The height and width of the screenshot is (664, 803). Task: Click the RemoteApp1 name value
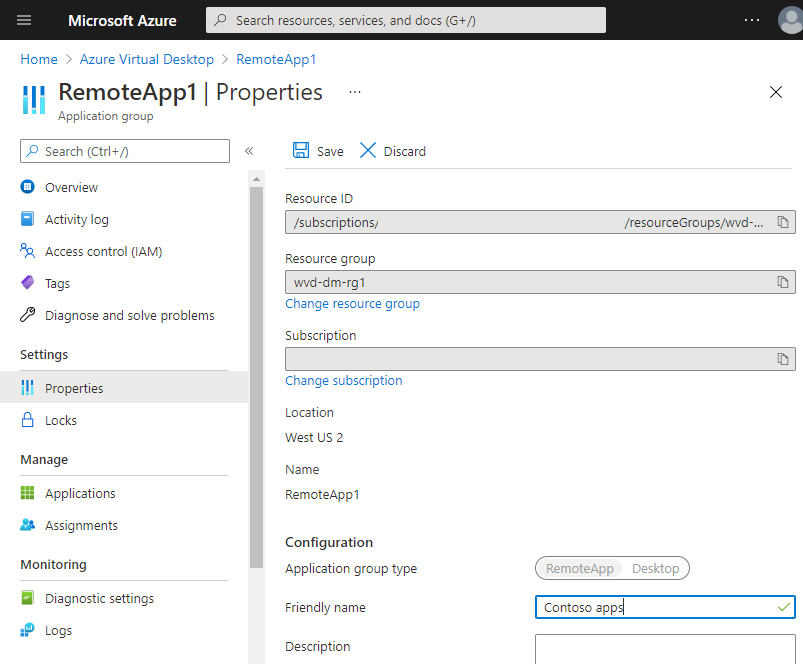click(322, 495)
